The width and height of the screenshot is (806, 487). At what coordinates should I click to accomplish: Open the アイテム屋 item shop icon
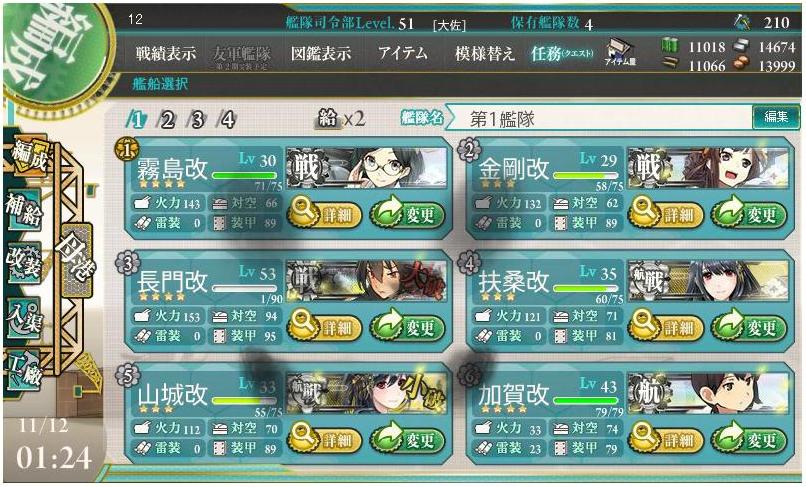[620, 52]
